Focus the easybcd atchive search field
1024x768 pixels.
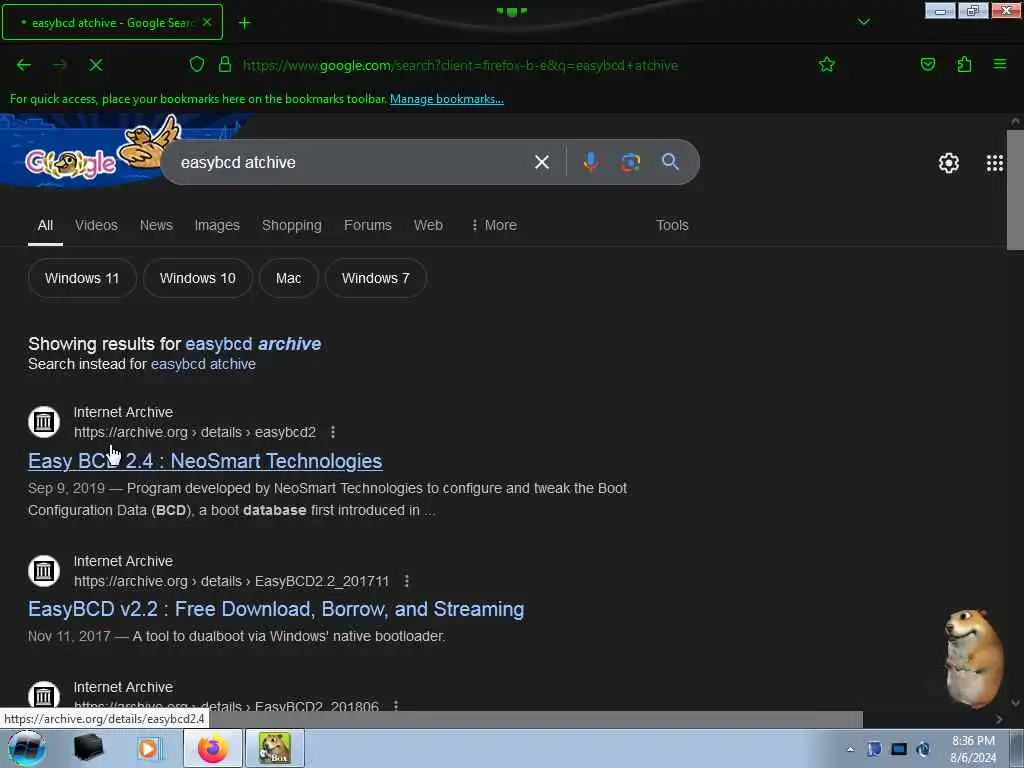(353, 162)
